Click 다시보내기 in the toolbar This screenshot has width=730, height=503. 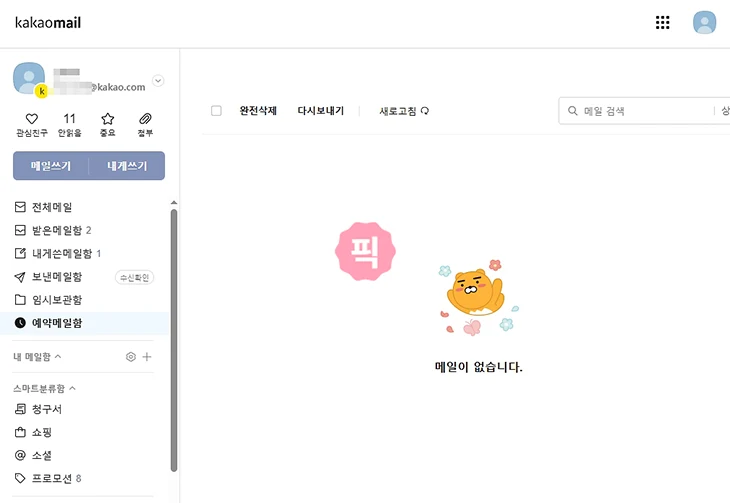tap(321, 111)
